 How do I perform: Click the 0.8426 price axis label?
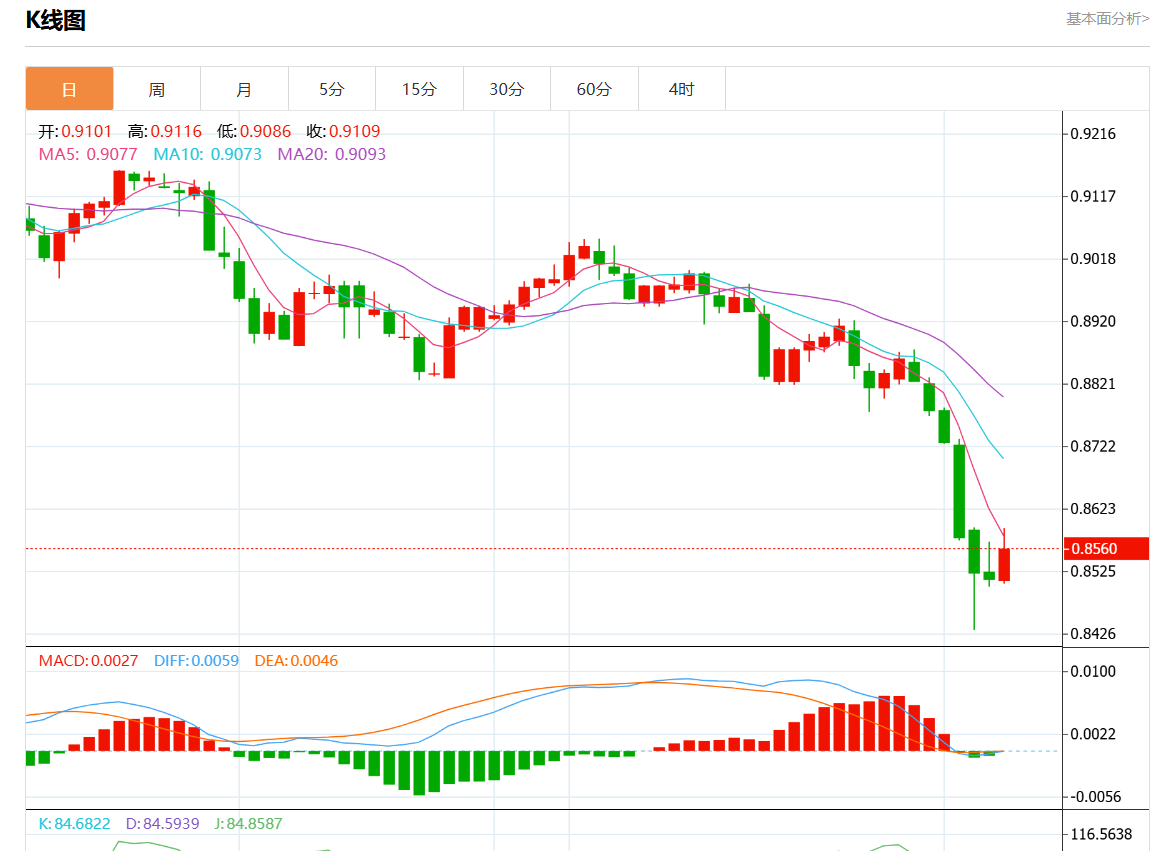pyautogui.click(x=1093, y=634)
